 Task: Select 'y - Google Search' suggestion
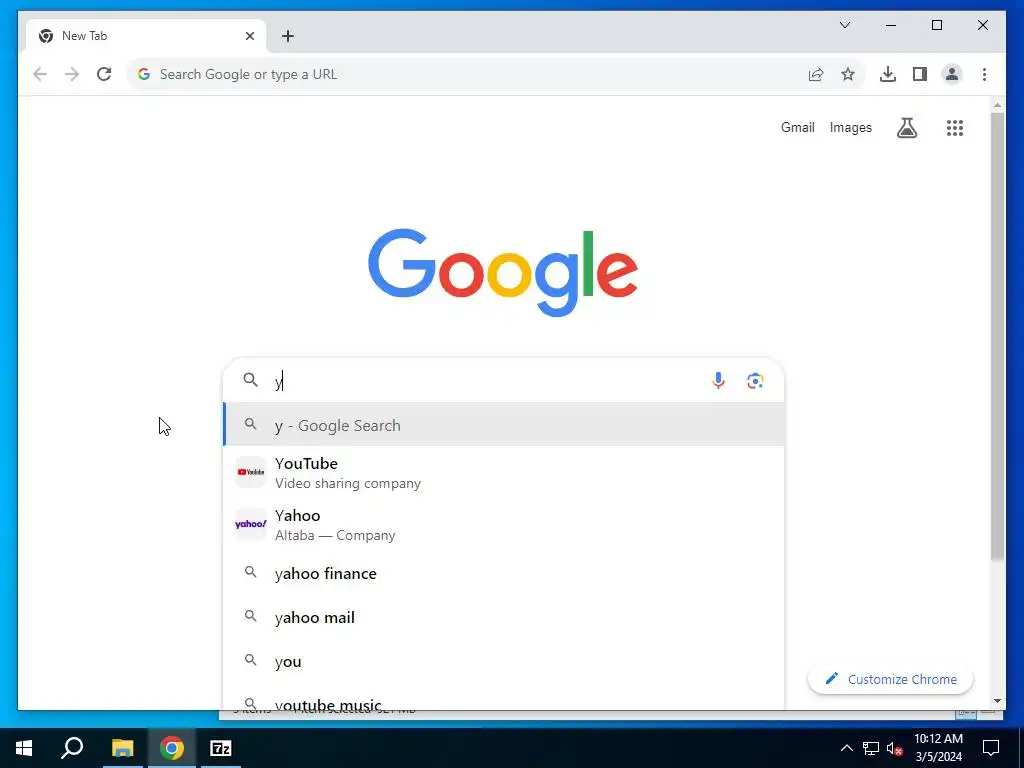(x=504, y=424)
